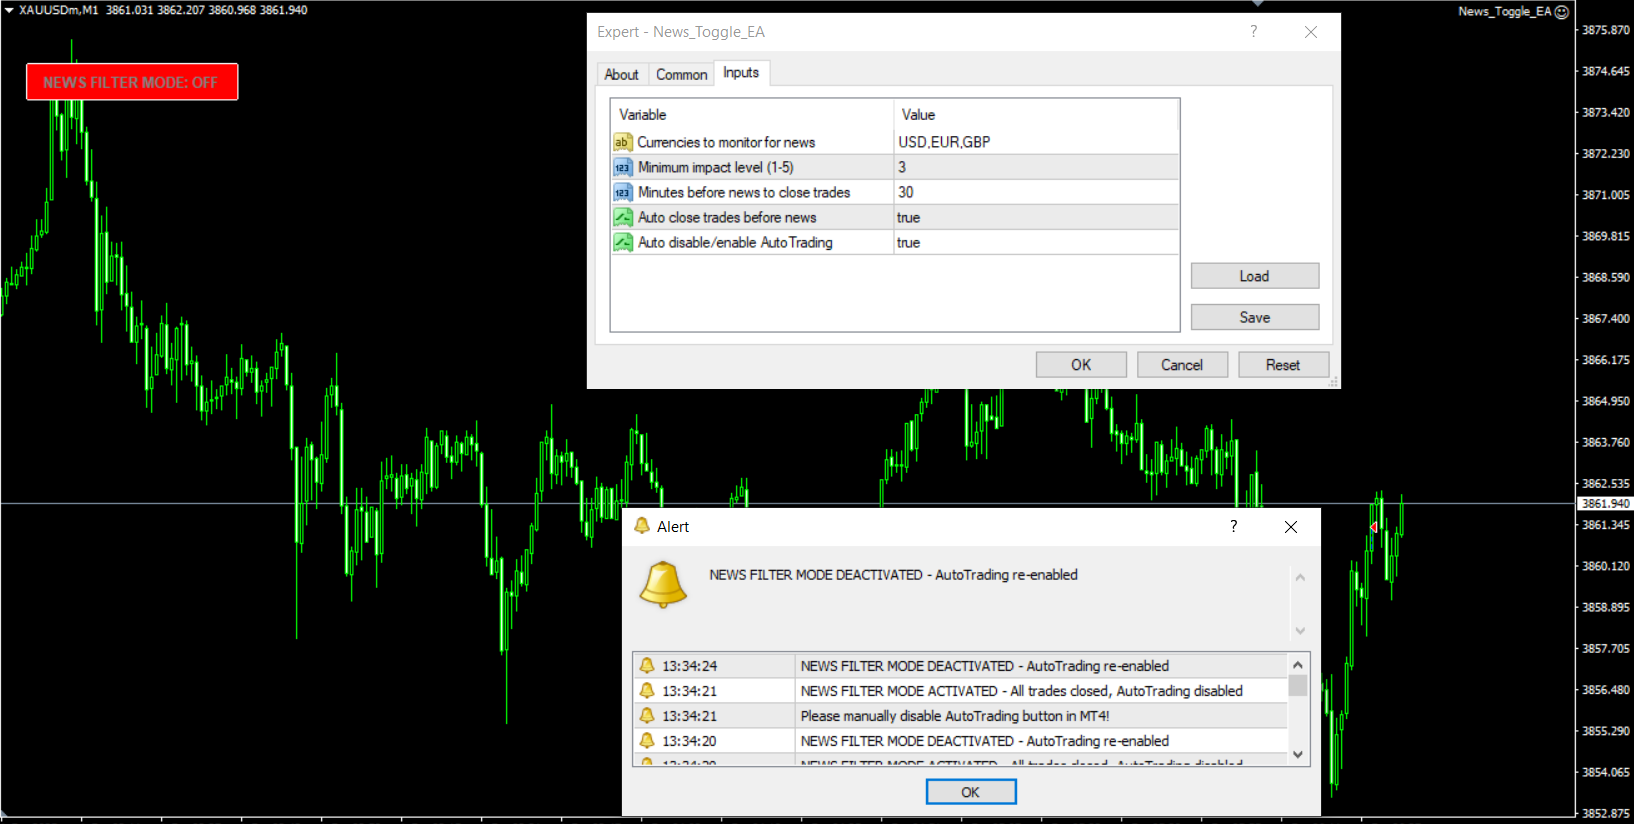Click the red arrow marker on the chart
Viewport: 1634px width, 824px height.
coord(1373,526)
